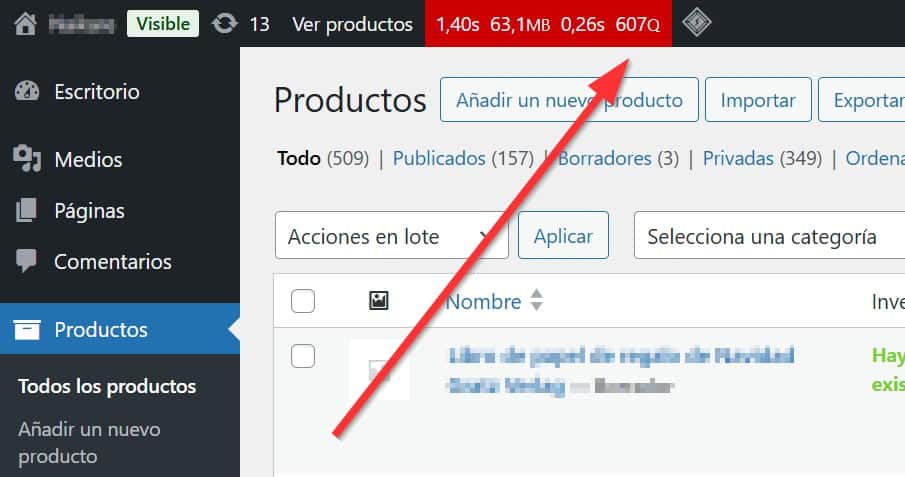Click the Productos archive box icon

point(27,329)
